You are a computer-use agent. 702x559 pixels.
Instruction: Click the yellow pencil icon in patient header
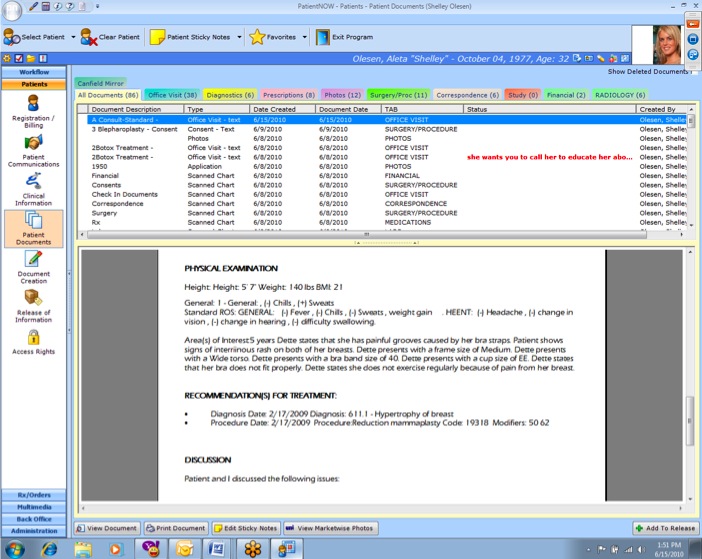tap(601, 58)
